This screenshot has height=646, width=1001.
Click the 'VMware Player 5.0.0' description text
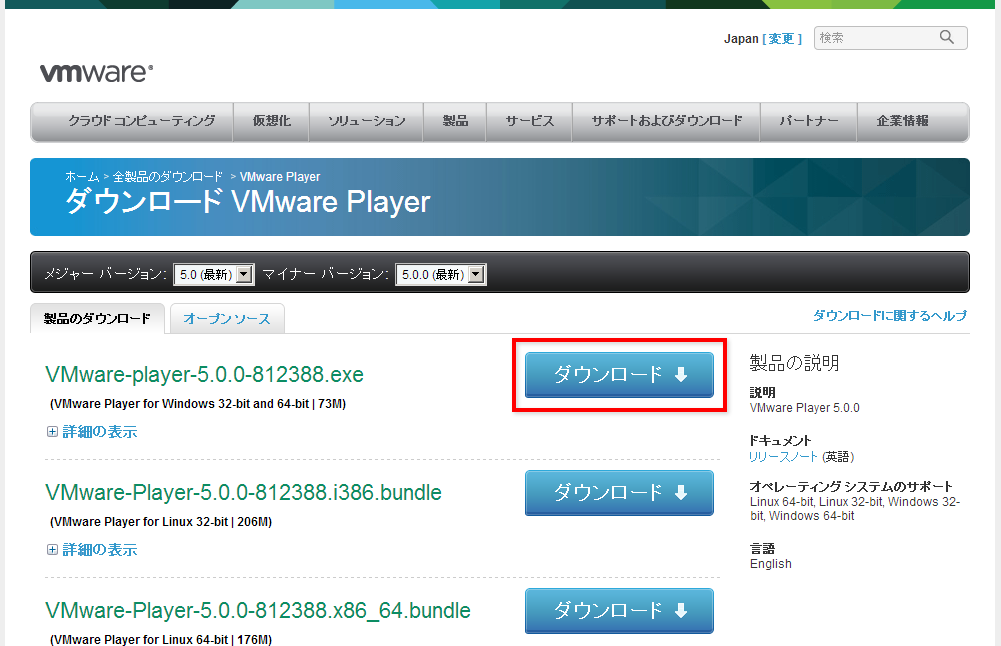tap(804, 408)
